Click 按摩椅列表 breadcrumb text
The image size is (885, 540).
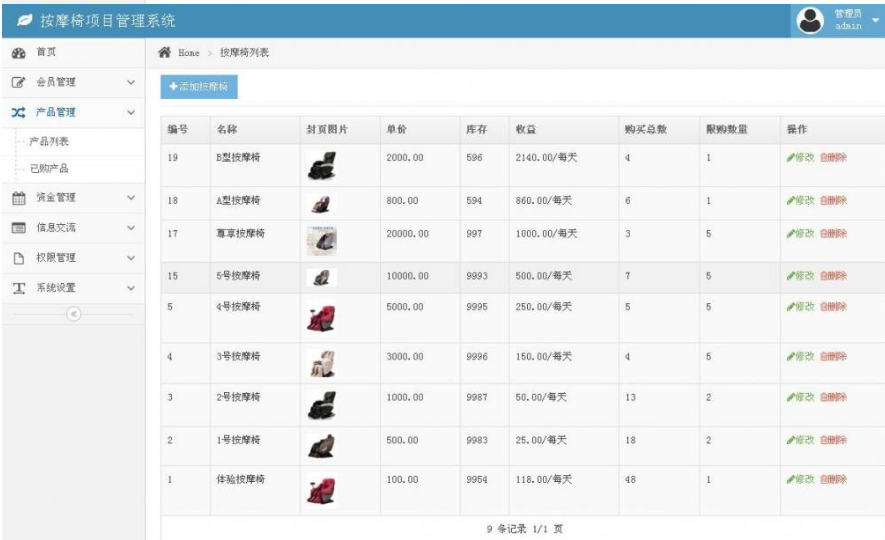(x=244, y=52)
